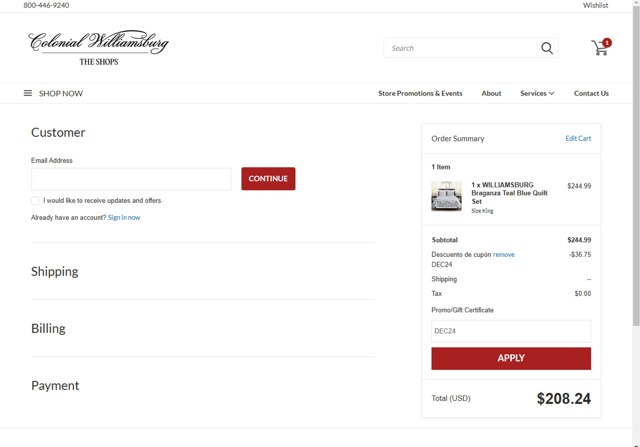Focus the Email Address field
Viewport: 640px width, 447px height.
(131, 179)
